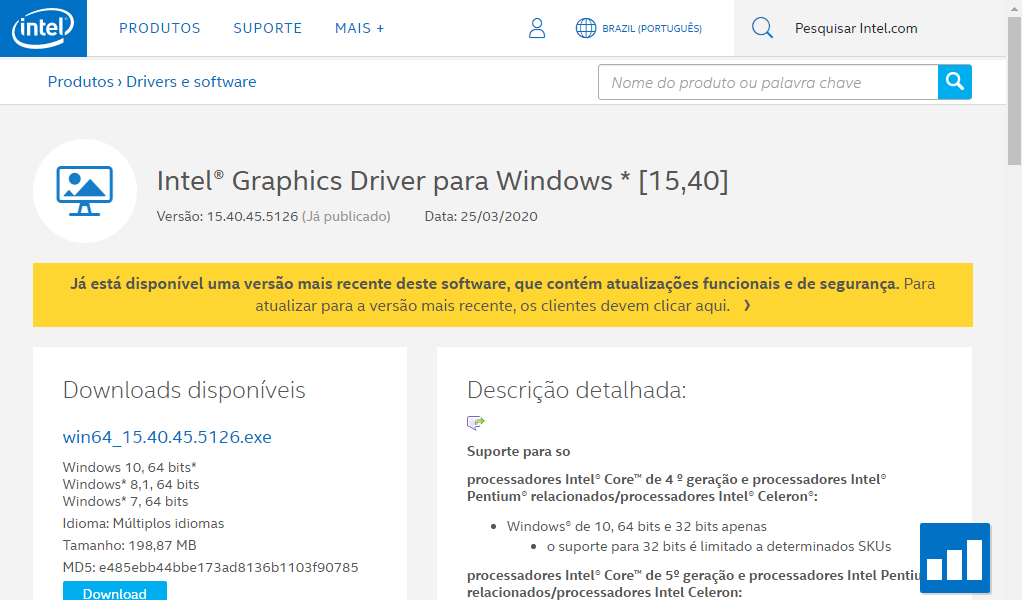Screen dimensions: 1022x600
Task: Click the blue Download button
Action: pos(115,592)
